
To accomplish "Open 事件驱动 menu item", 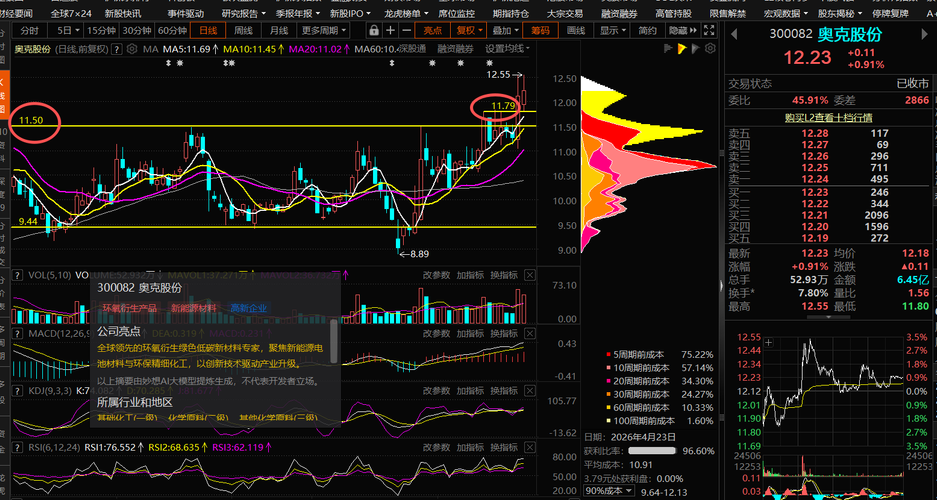I will (x=185, y=13).
